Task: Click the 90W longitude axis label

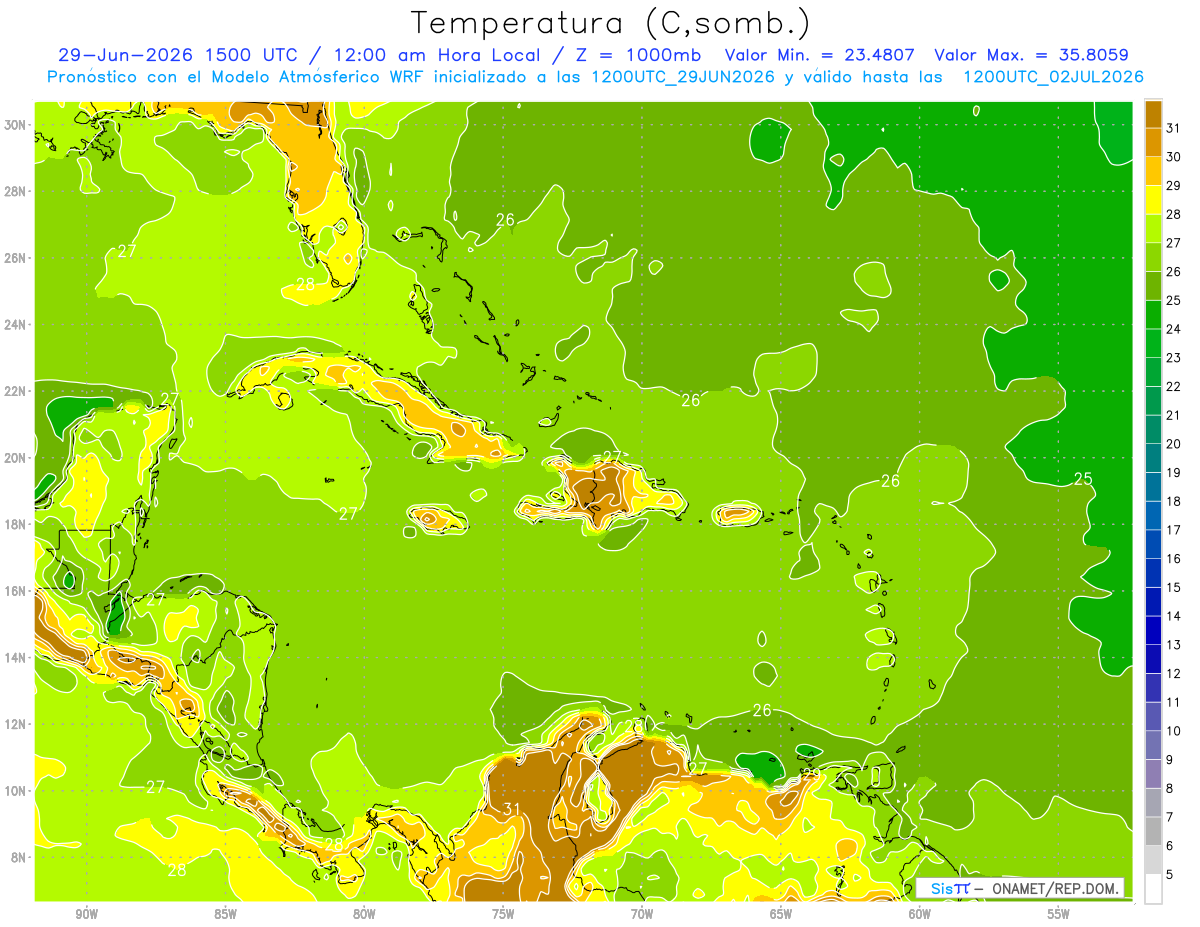Action: coord(87,914)
